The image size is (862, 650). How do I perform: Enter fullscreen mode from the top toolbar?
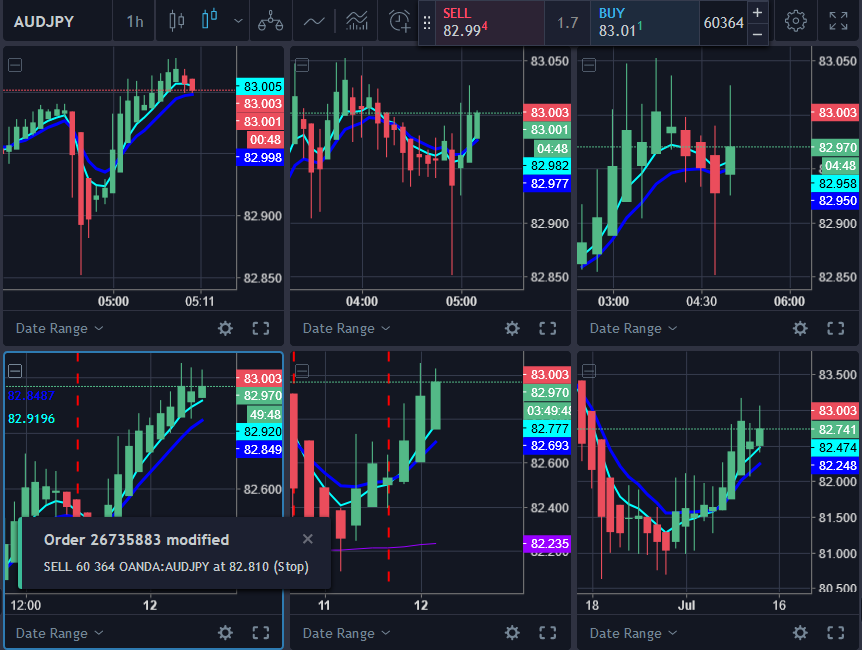click(838, 21)
